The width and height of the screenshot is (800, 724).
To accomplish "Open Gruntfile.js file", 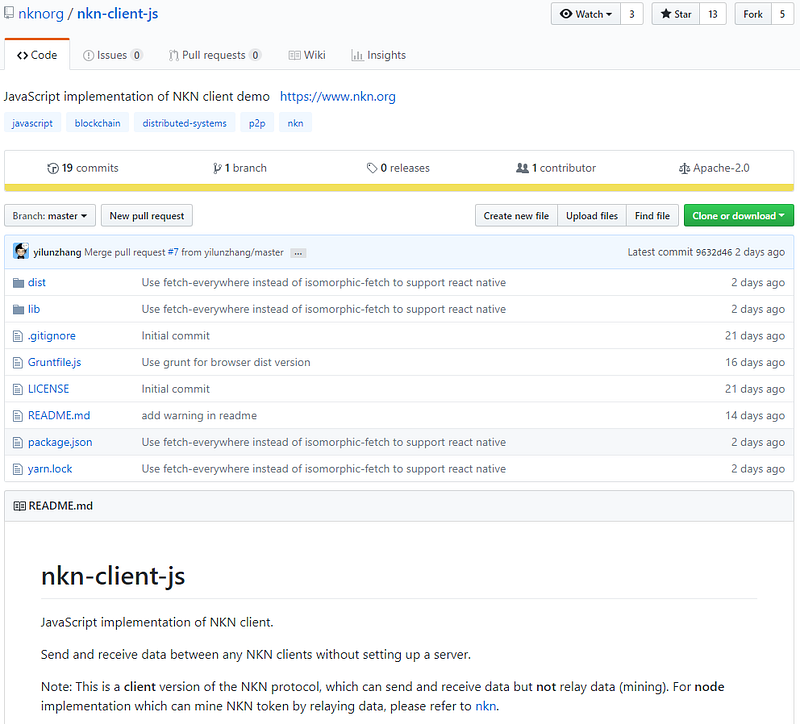I will coord(55,362).
